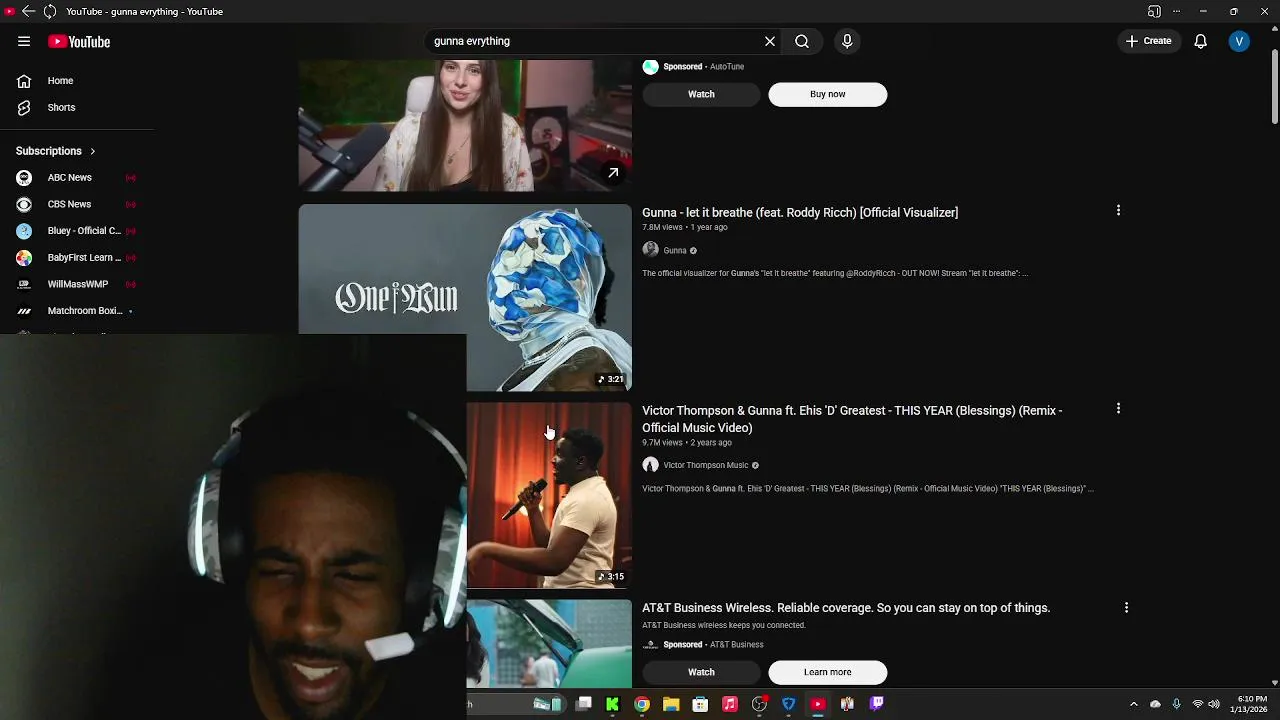The image size is (1280, 720).
Task: Open more options for 'let it breathe' video
Action: click(1118, 210)
